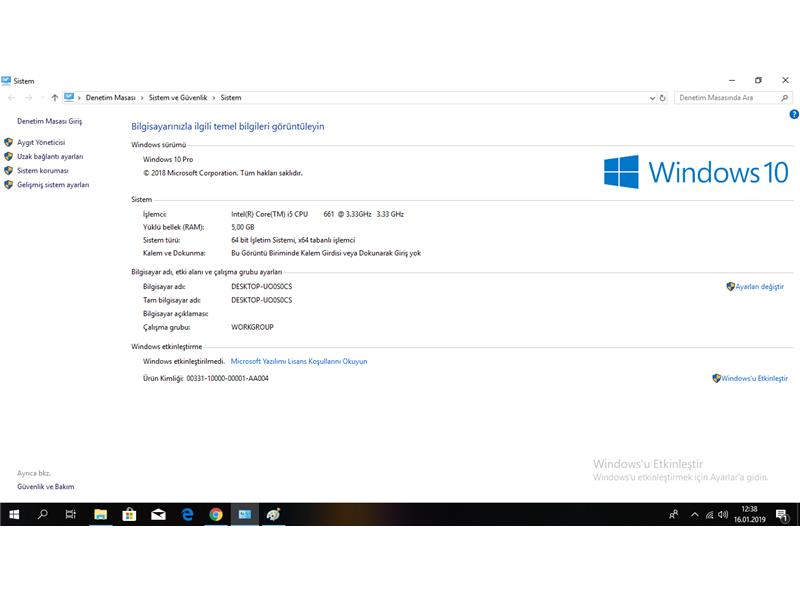Select Sistem breadcrumb in address bar
800x600 pixels.
coord(231,97)
